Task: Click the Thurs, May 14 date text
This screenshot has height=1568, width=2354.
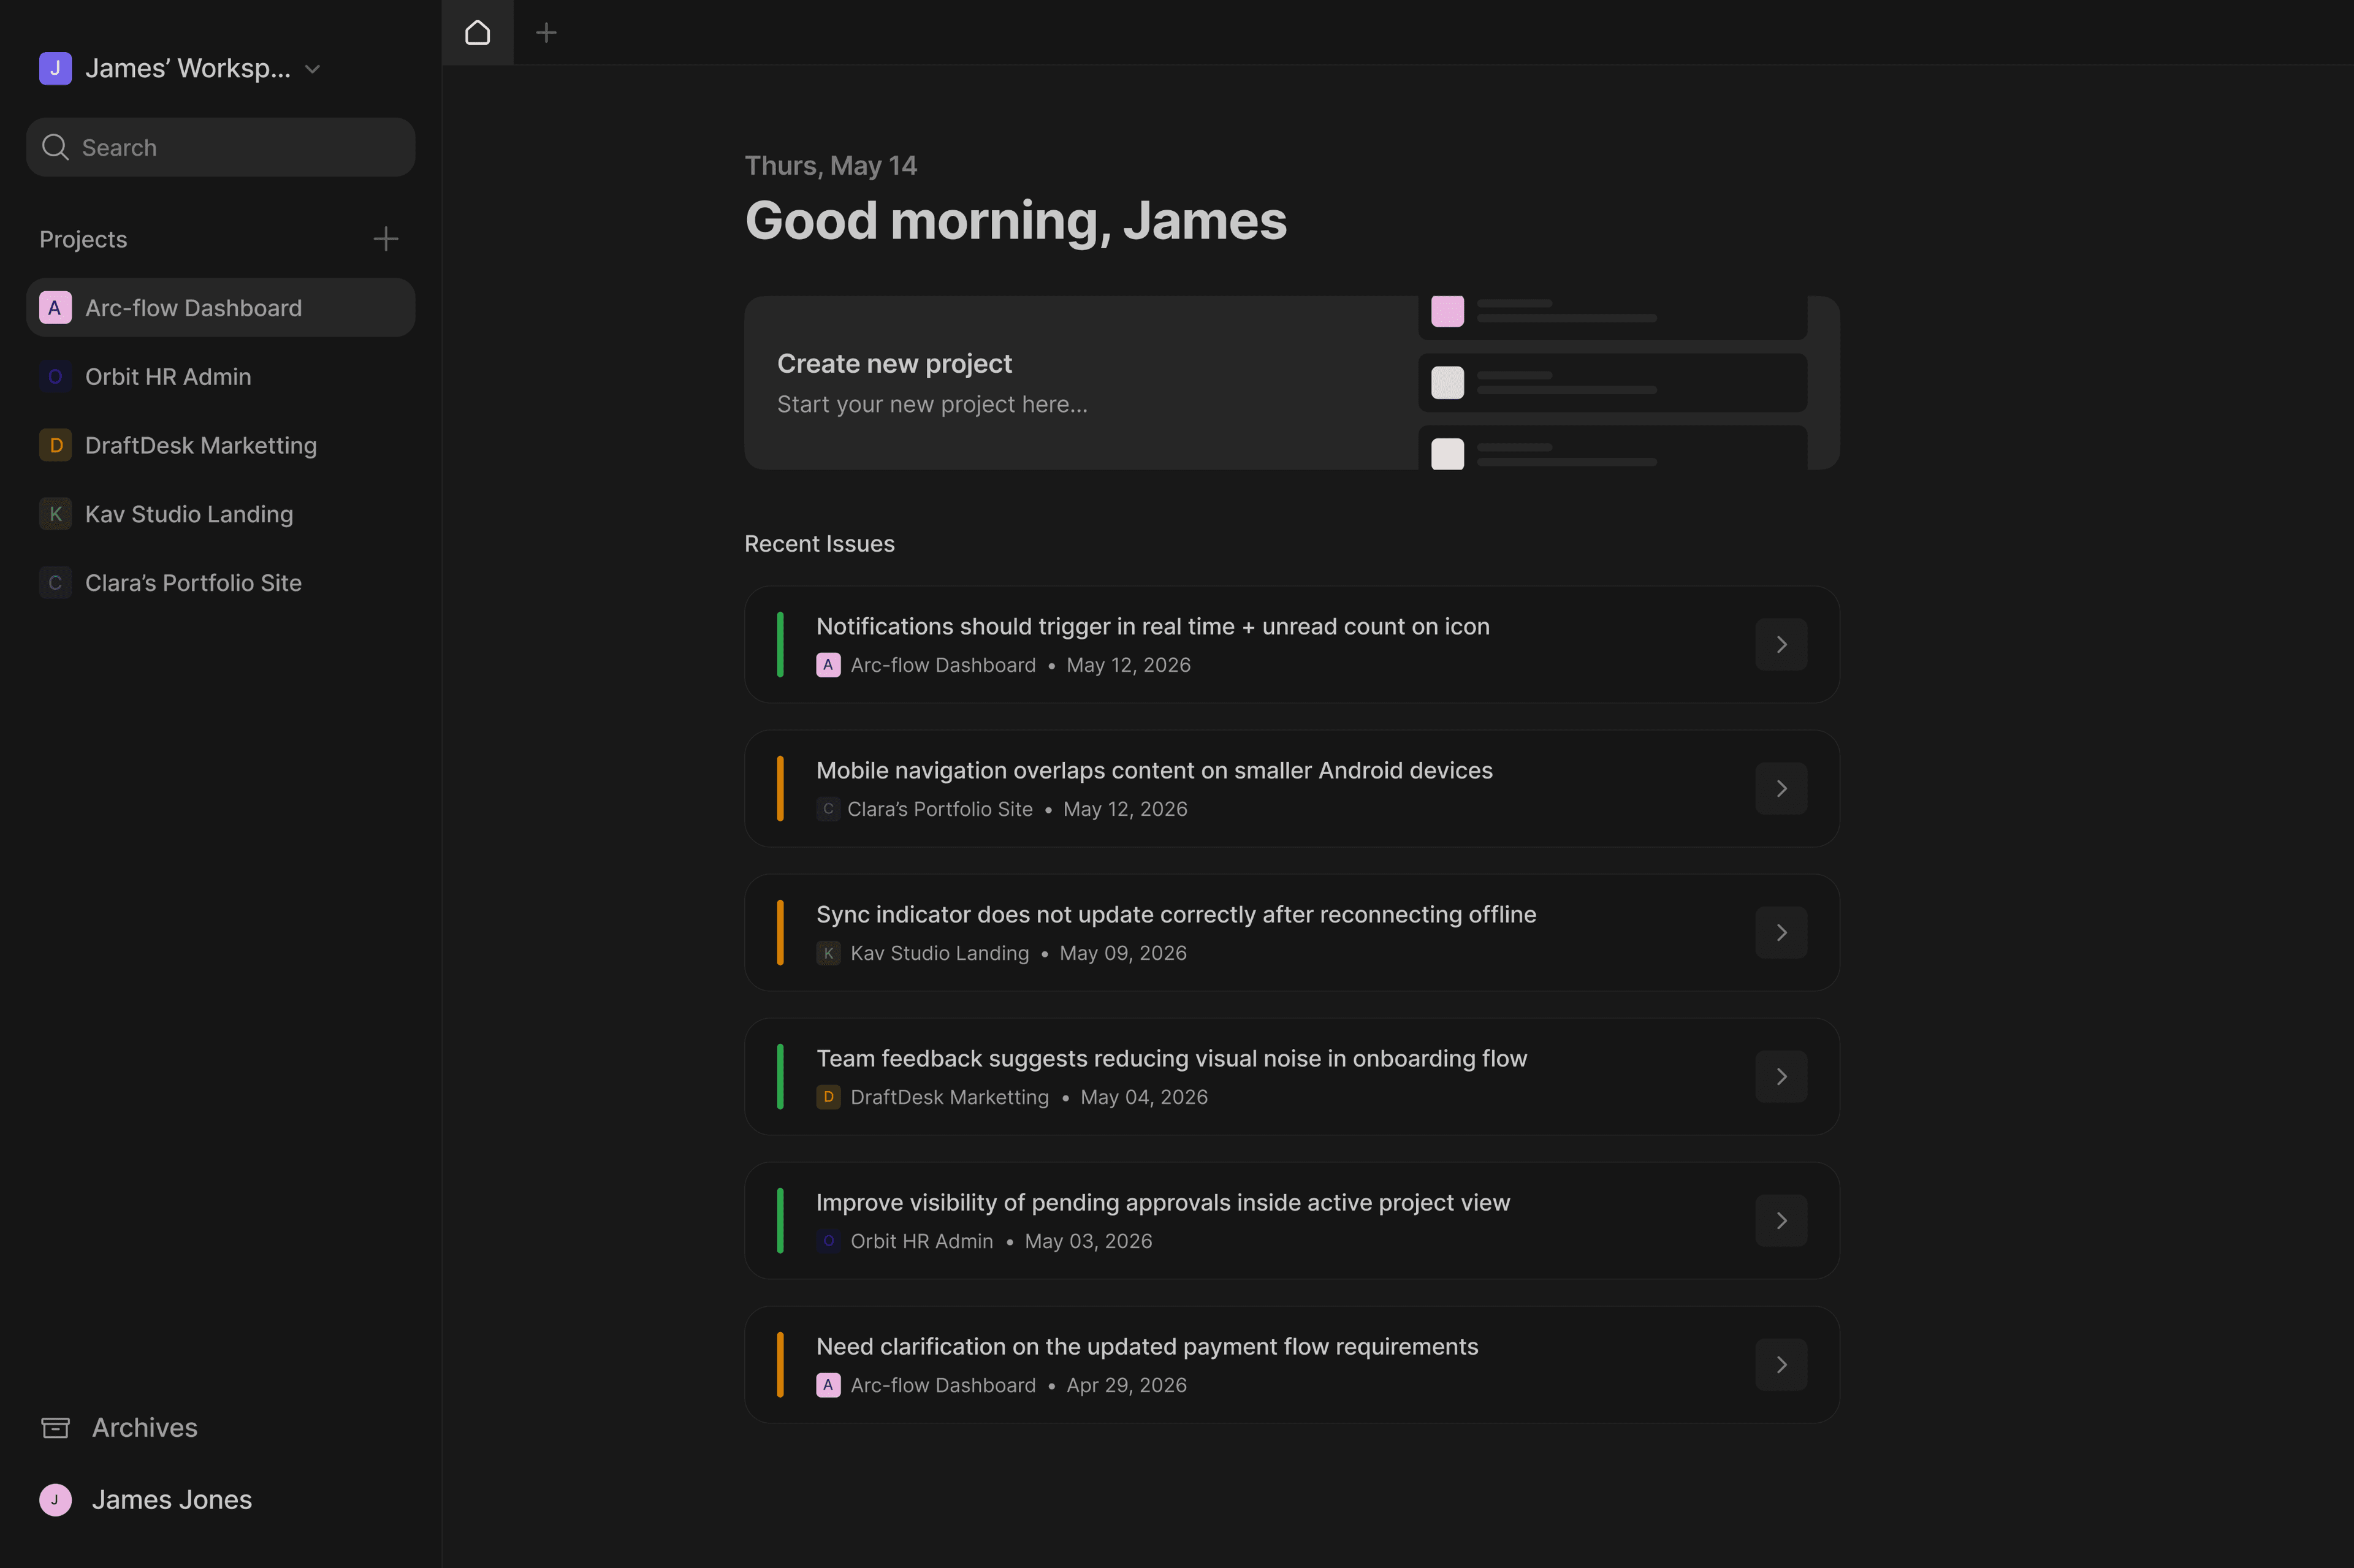Action: [830, 165]
